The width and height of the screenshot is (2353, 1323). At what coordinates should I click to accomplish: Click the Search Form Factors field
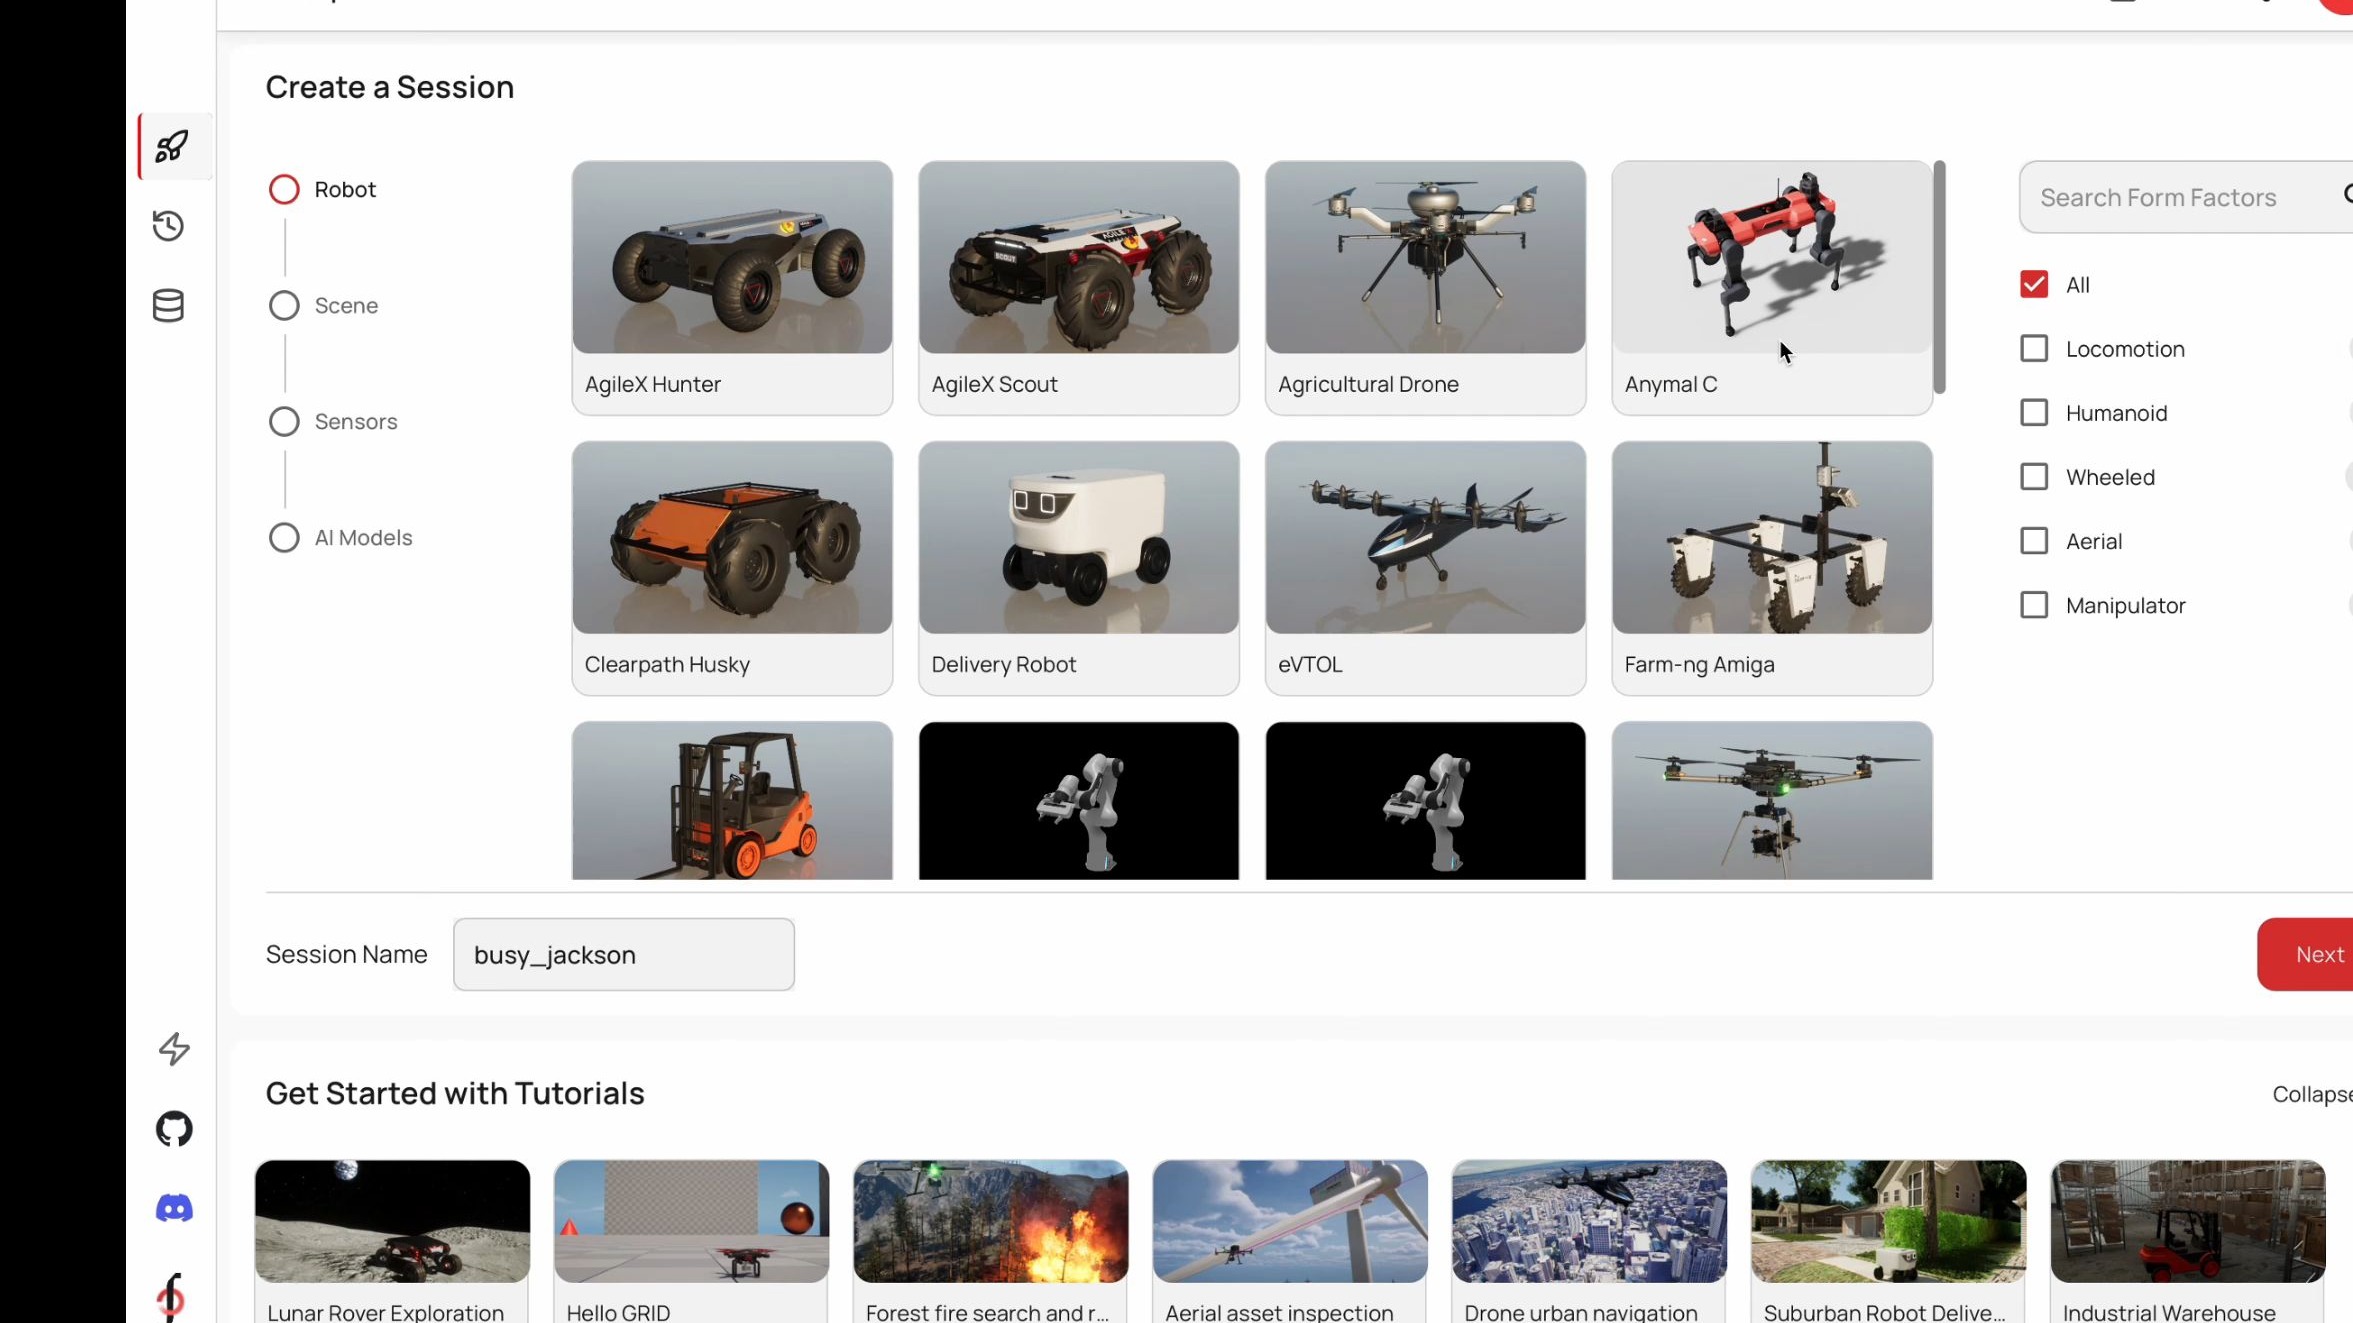click(2185, 197)
